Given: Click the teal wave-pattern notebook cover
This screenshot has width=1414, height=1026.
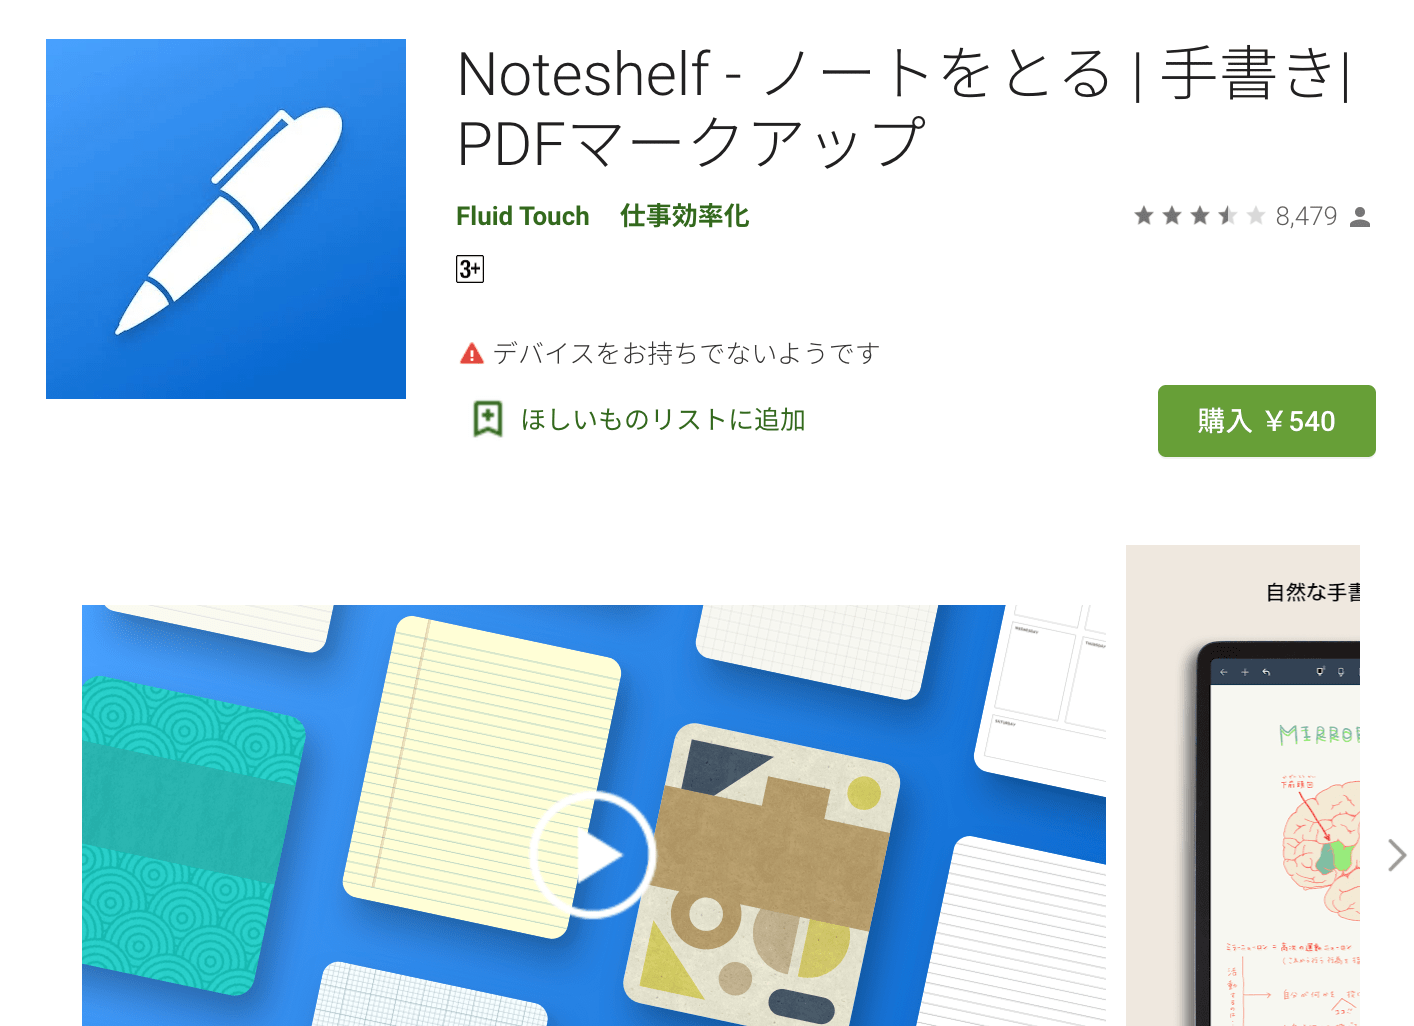Looking at the screenshot, I should pyautogui.click(x=190, y=835).
